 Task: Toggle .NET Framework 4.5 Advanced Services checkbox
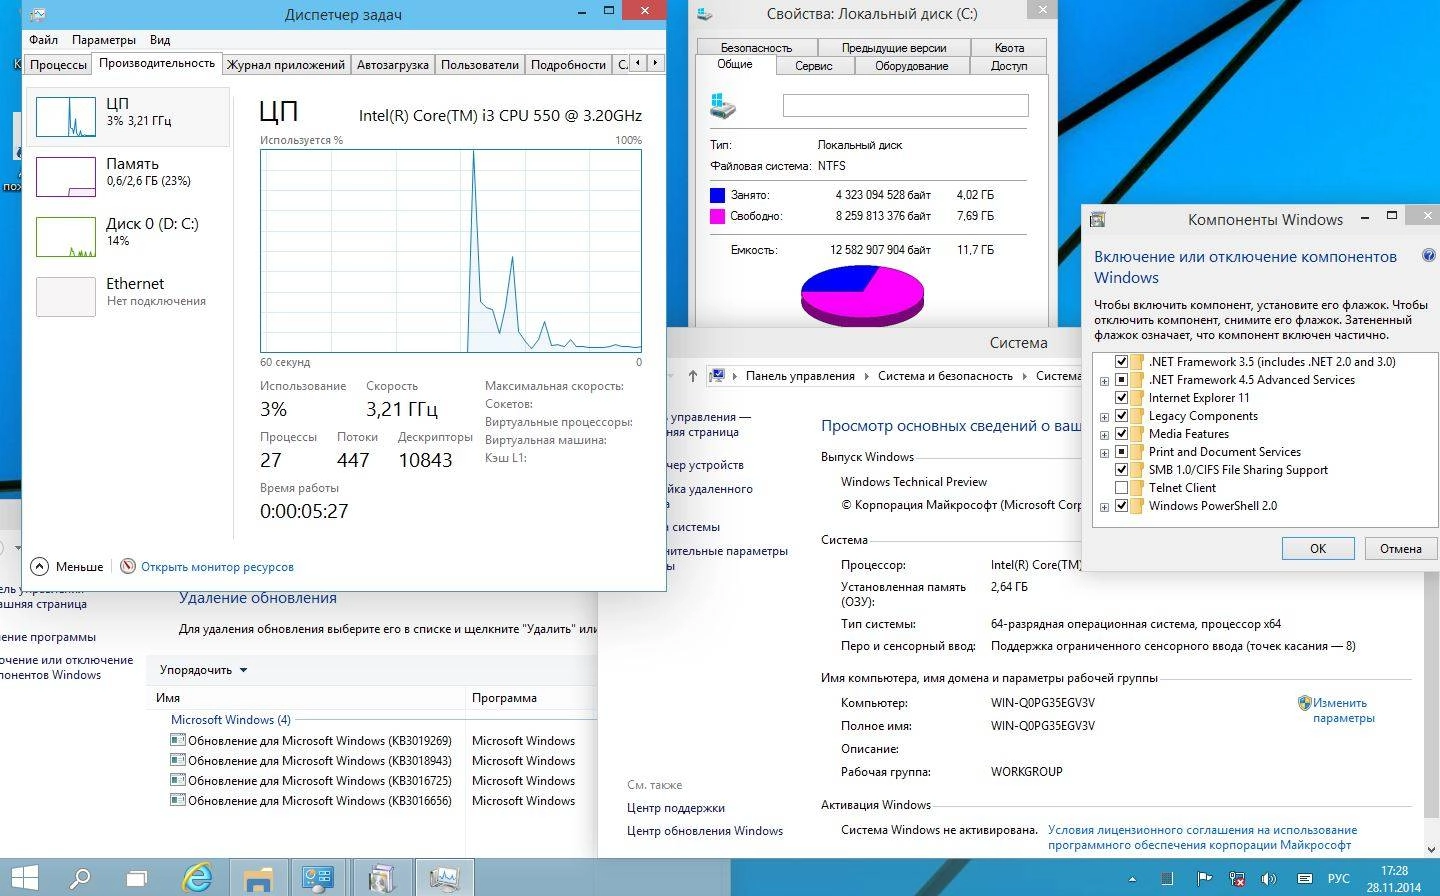click(1121, 380)
